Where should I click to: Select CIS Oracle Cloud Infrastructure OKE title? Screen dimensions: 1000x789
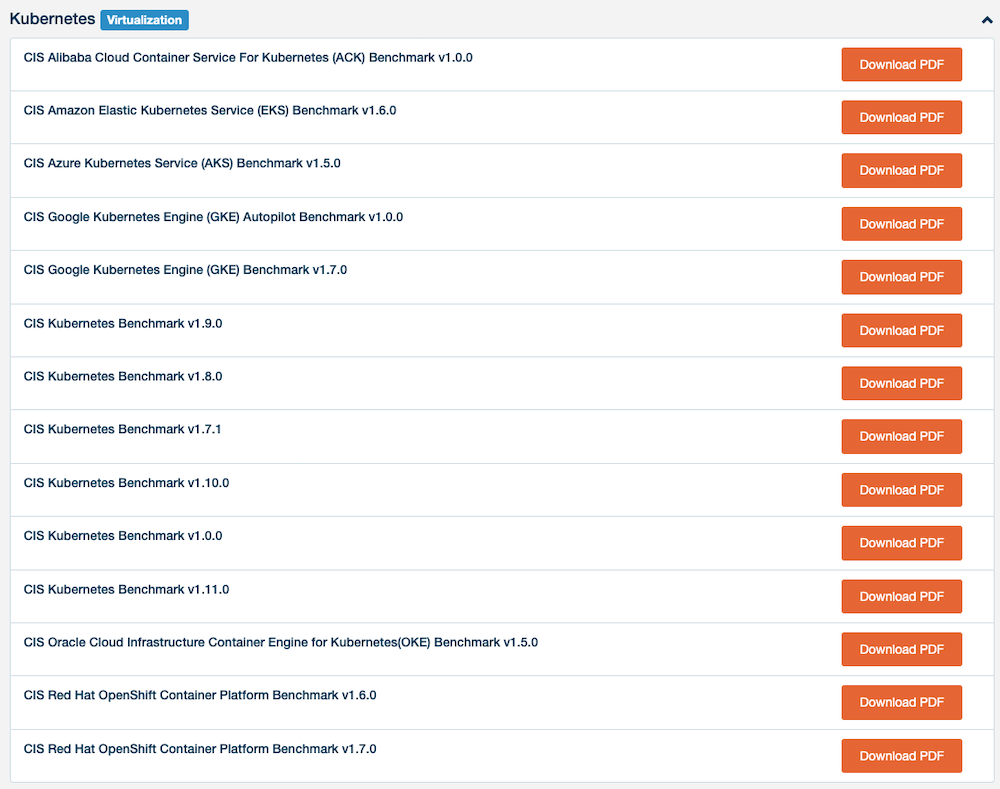click(281, 642)
